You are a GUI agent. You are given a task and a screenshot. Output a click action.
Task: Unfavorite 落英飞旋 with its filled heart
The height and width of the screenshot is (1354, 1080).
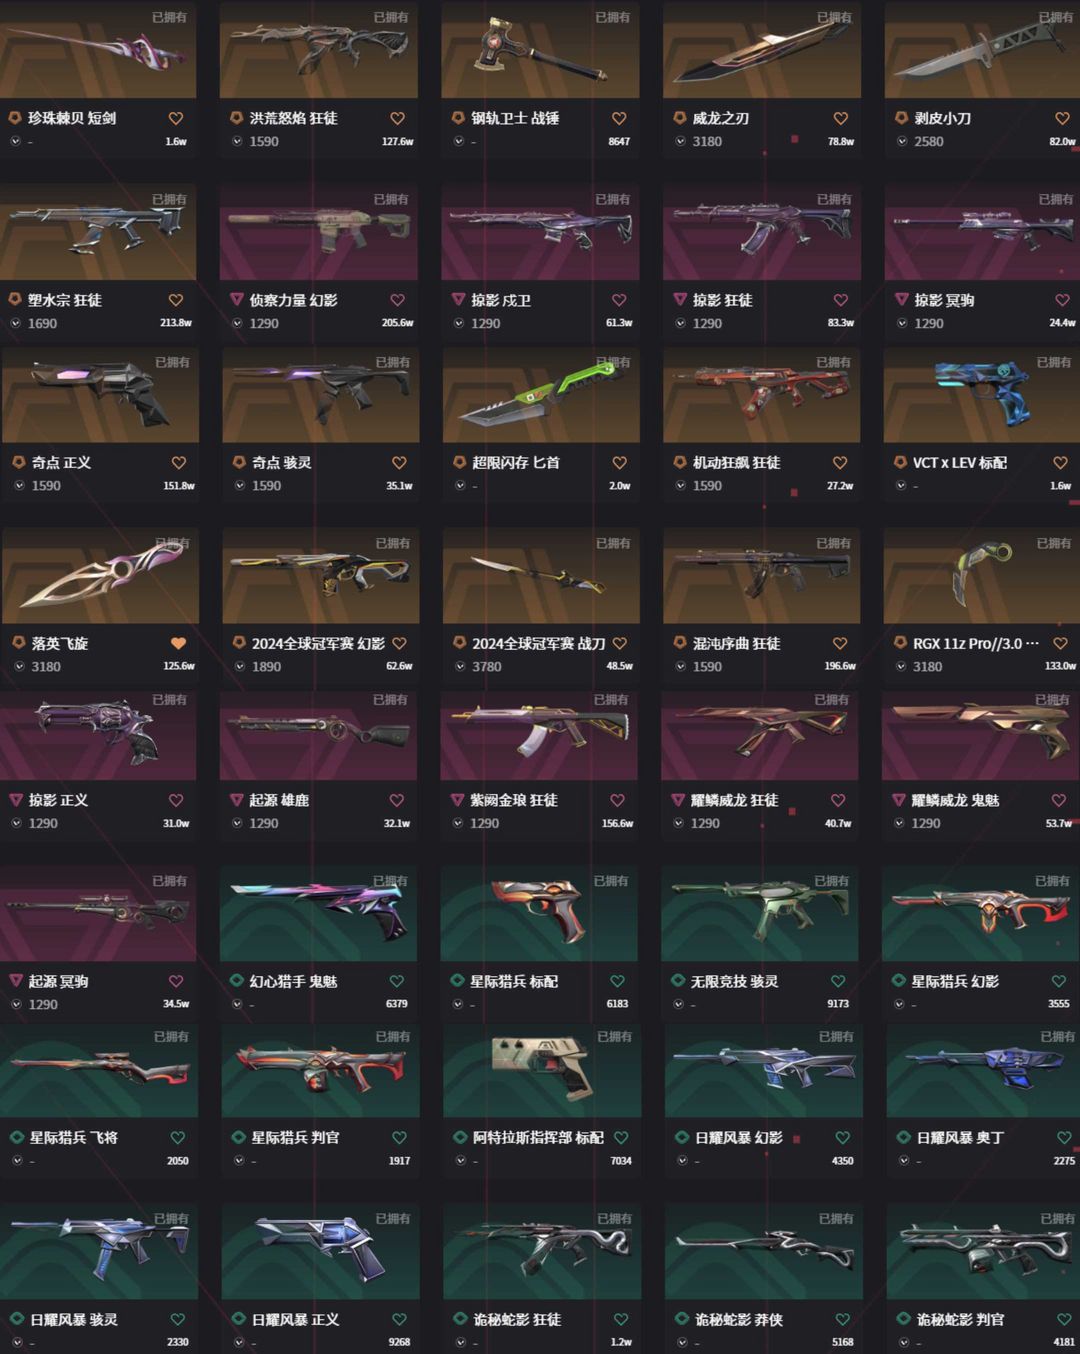[178, 643]
